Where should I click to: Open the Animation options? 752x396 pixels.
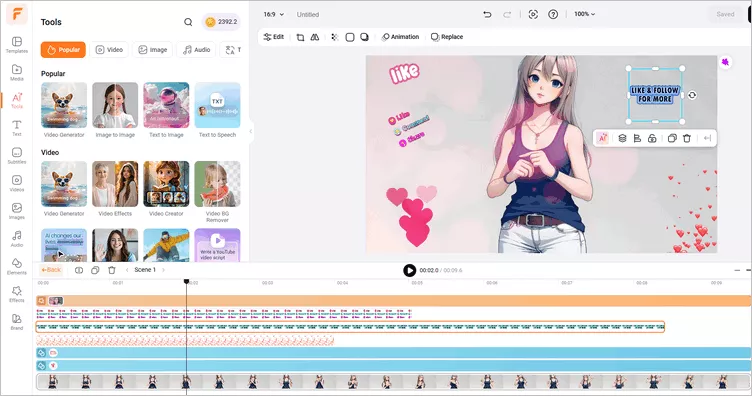tap(400, 37)
